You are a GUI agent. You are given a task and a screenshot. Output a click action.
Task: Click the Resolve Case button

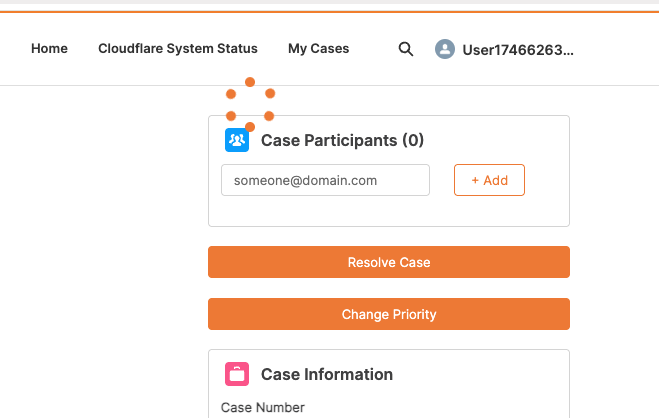tap(389, 262)
